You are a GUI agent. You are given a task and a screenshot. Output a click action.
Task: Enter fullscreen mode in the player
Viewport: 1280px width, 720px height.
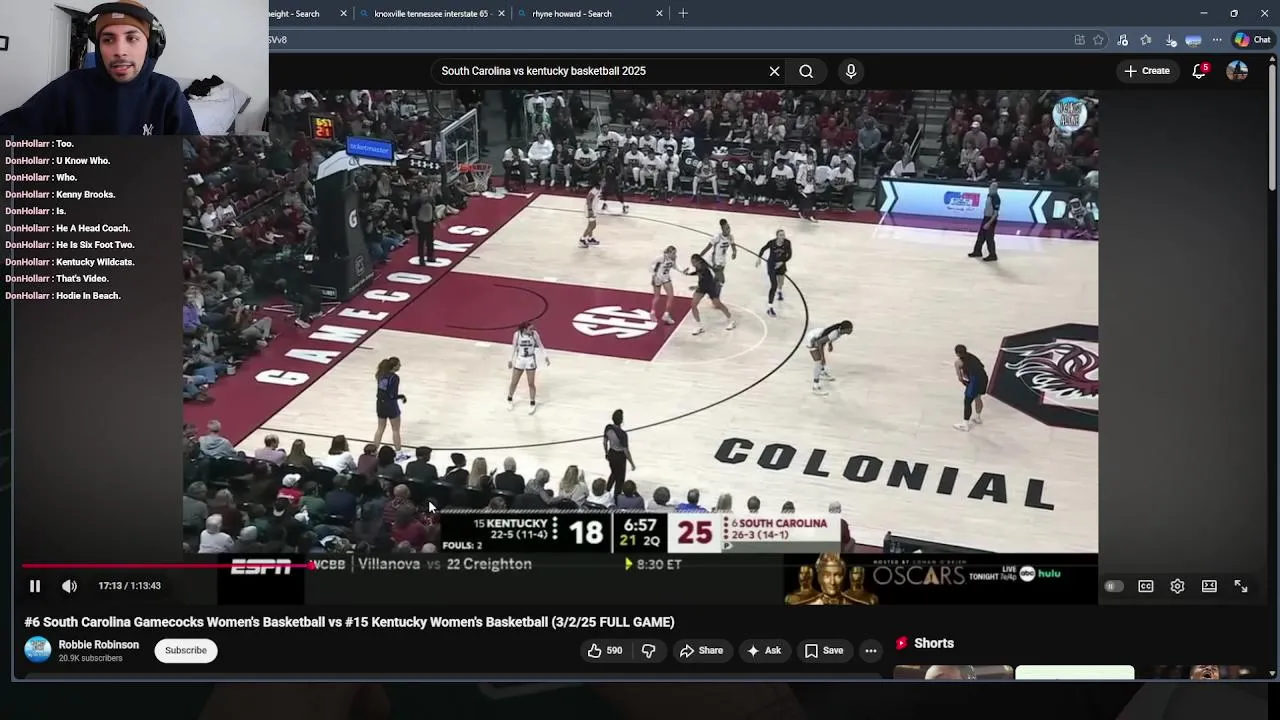pos(1241,586)
